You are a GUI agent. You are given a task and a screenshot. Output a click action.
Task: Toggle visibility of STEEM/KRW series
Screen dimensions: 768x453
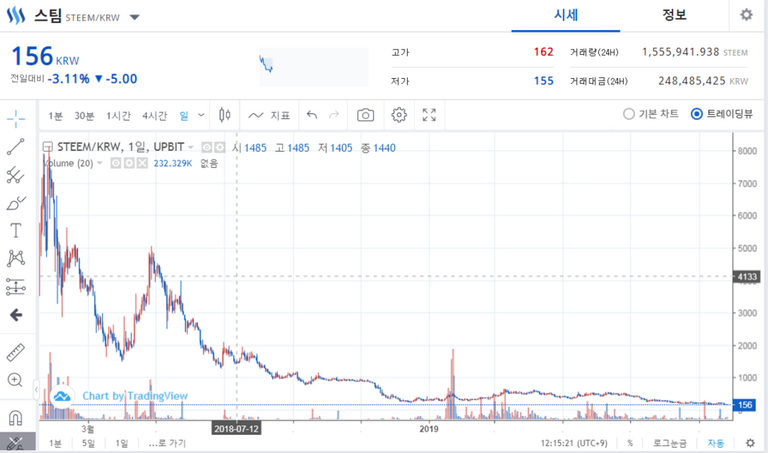[x=207, y=147]
